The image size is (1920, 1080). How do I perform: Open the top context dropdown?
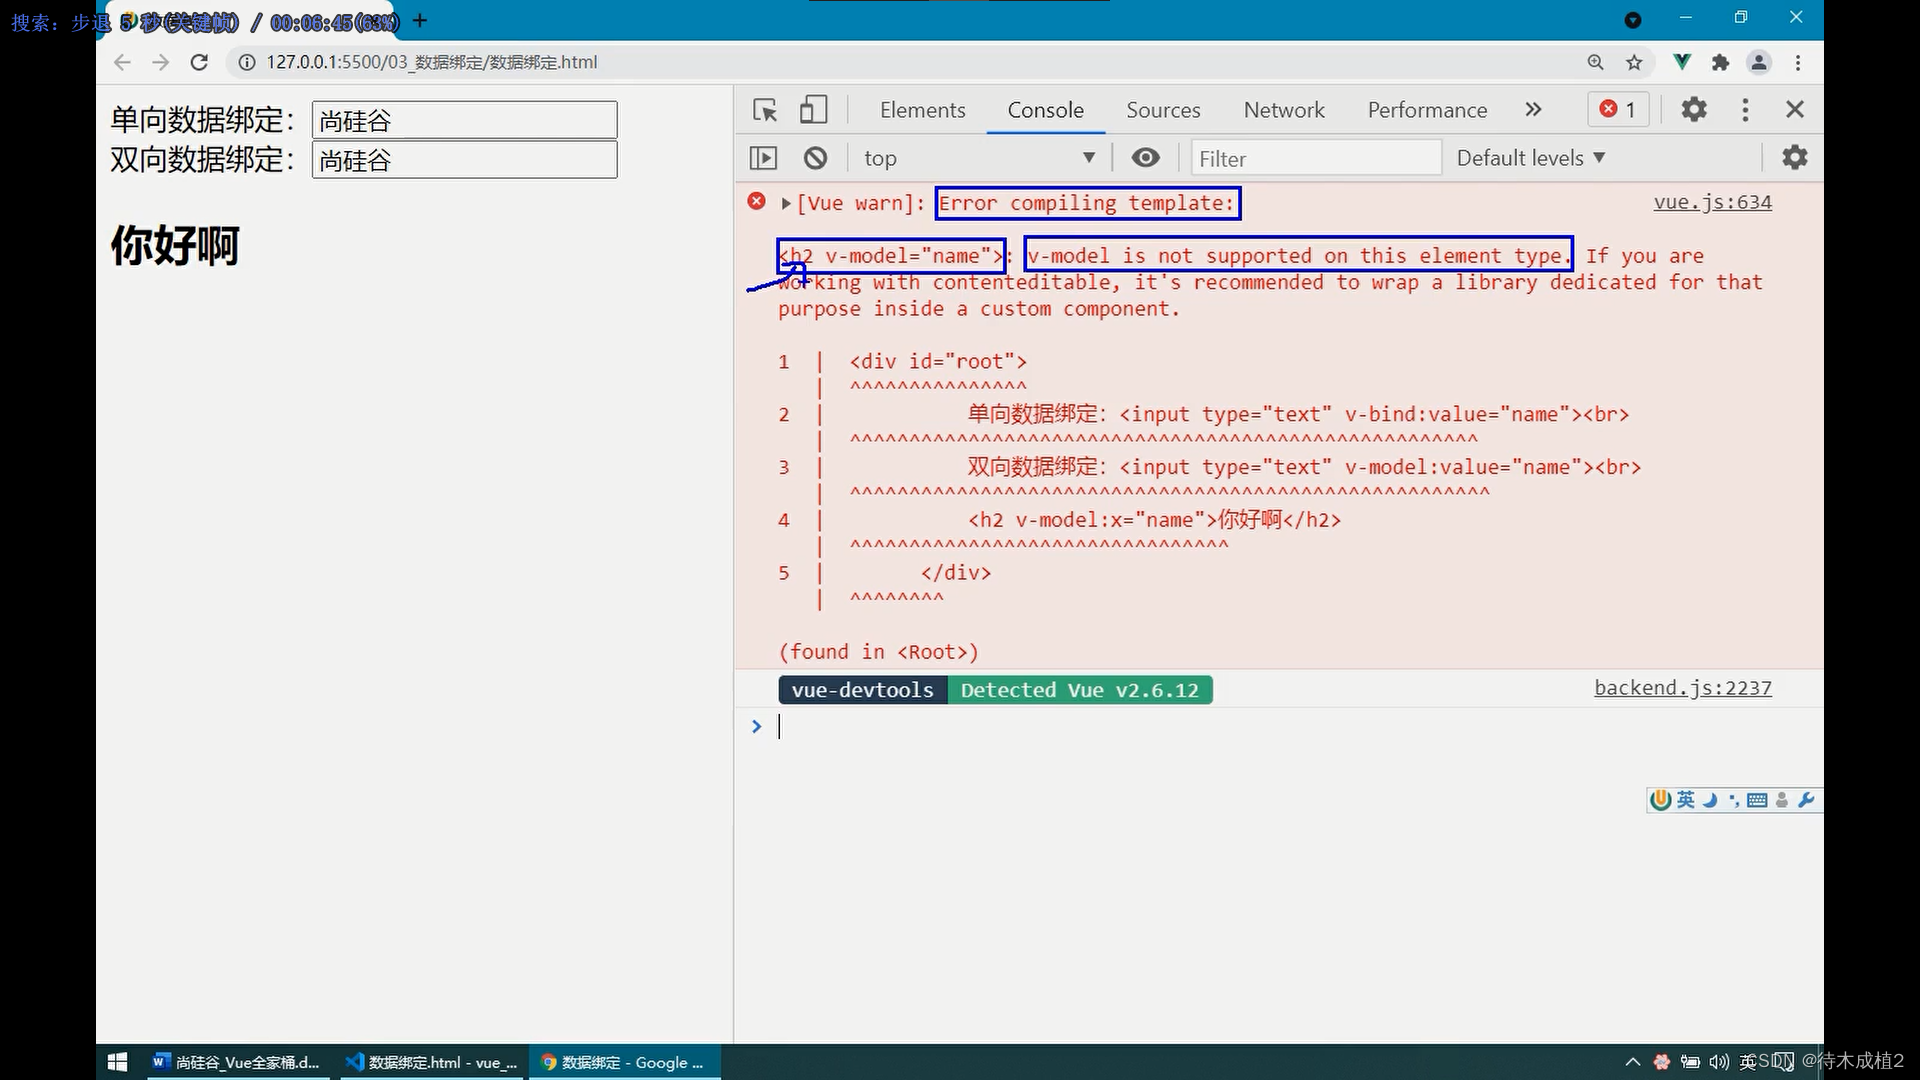tap(980, 158)
